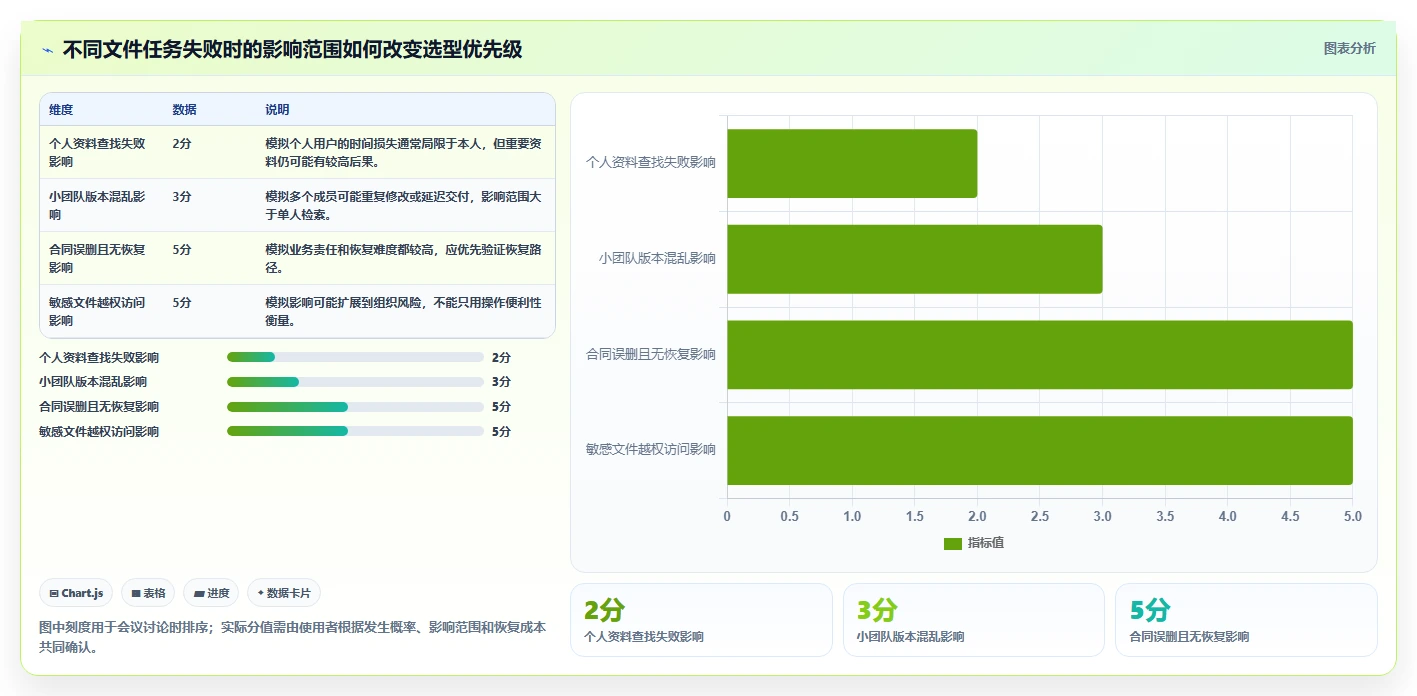Click description starting 模拟个人用户的时间损失
1417x696 pixels.
404,152
